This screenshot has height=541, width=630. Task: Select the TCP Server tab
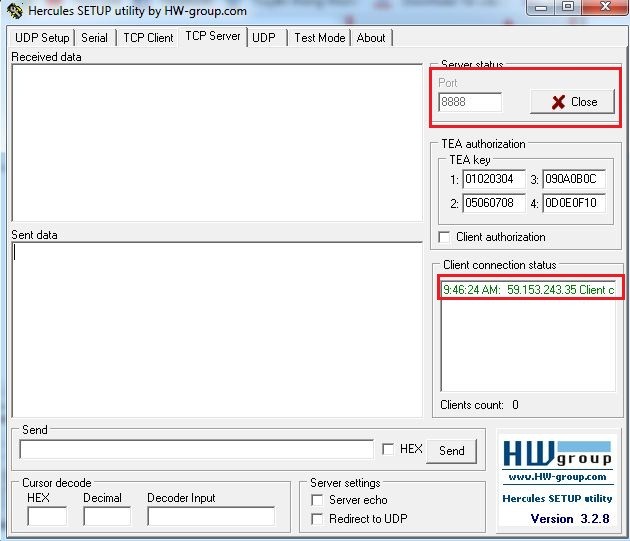pyautogui.click(x=213, y=36)
